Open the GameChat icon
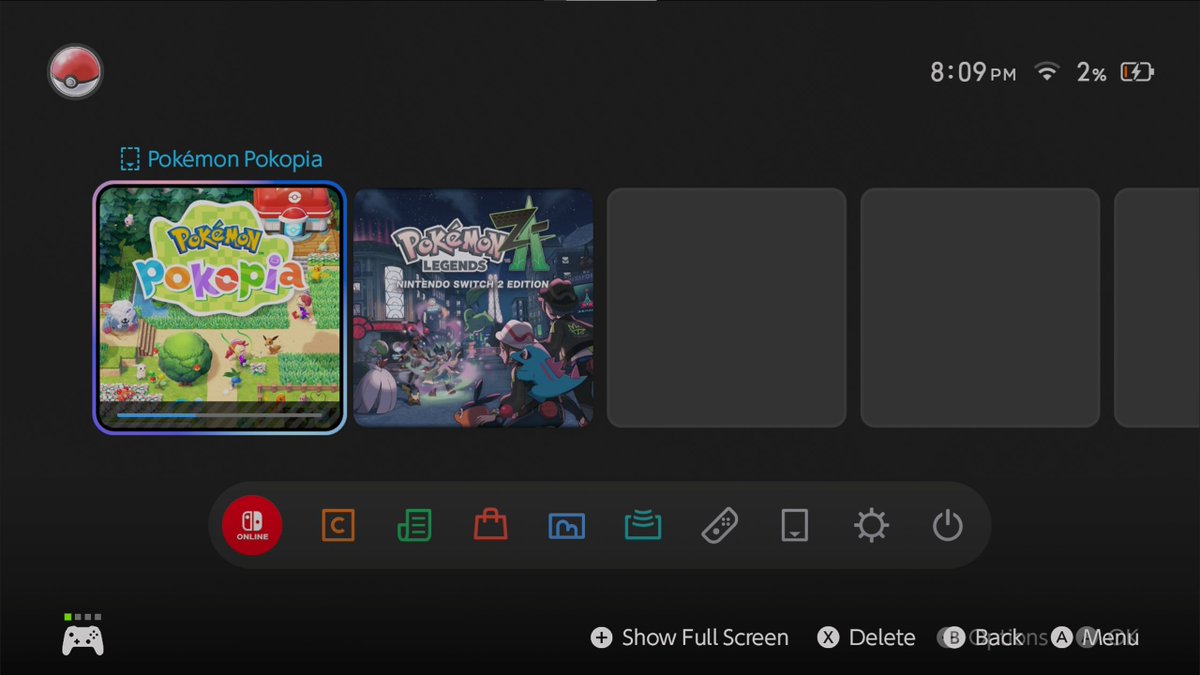 point(338,525)
